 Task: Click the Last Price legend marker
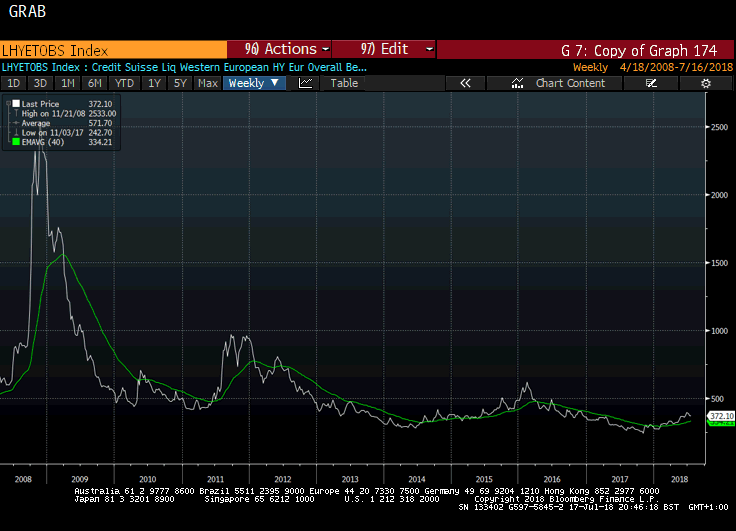click(14, 104)
